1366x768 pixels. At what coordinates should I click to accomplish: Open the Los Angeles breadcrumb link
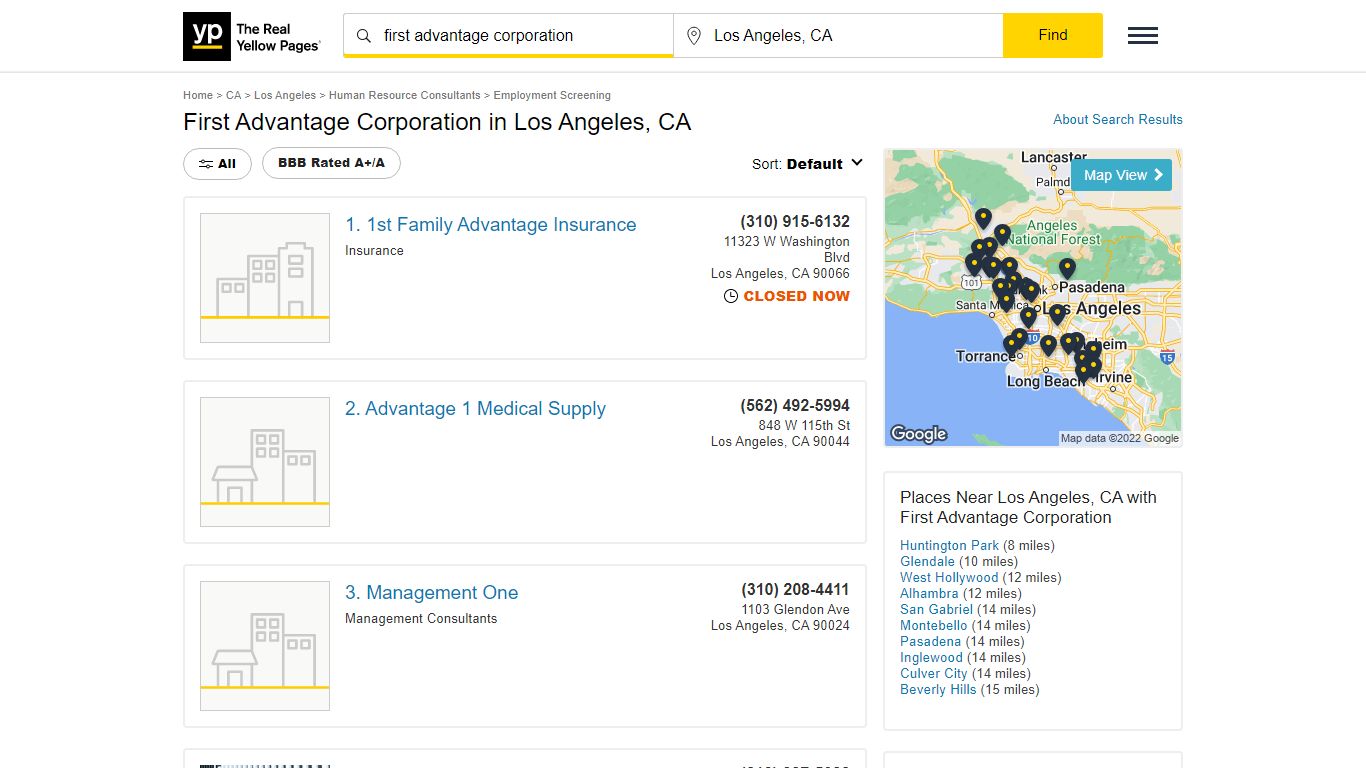pos(285,95)
